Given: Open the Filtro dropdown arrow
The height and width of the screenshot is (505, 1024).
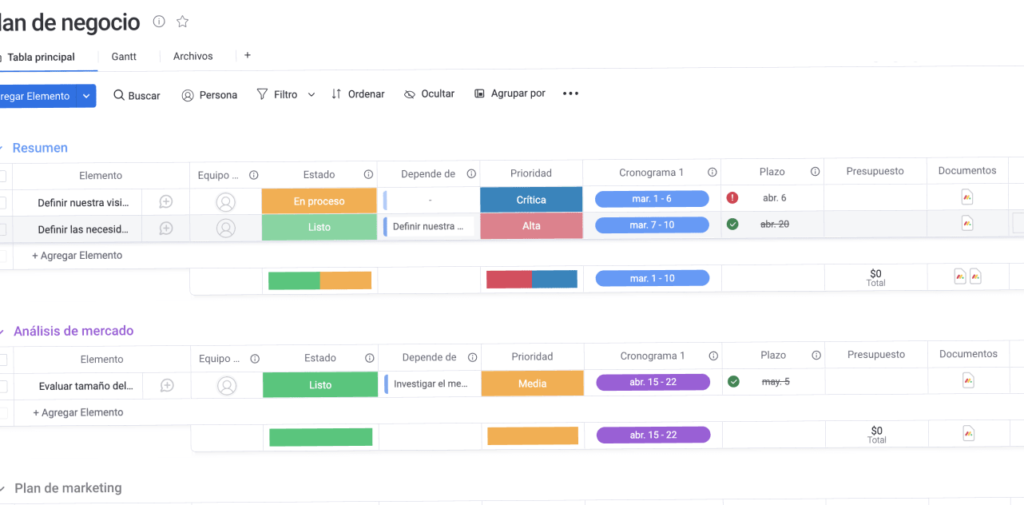Looking at the screenshot, I should (x=311, y=95).
